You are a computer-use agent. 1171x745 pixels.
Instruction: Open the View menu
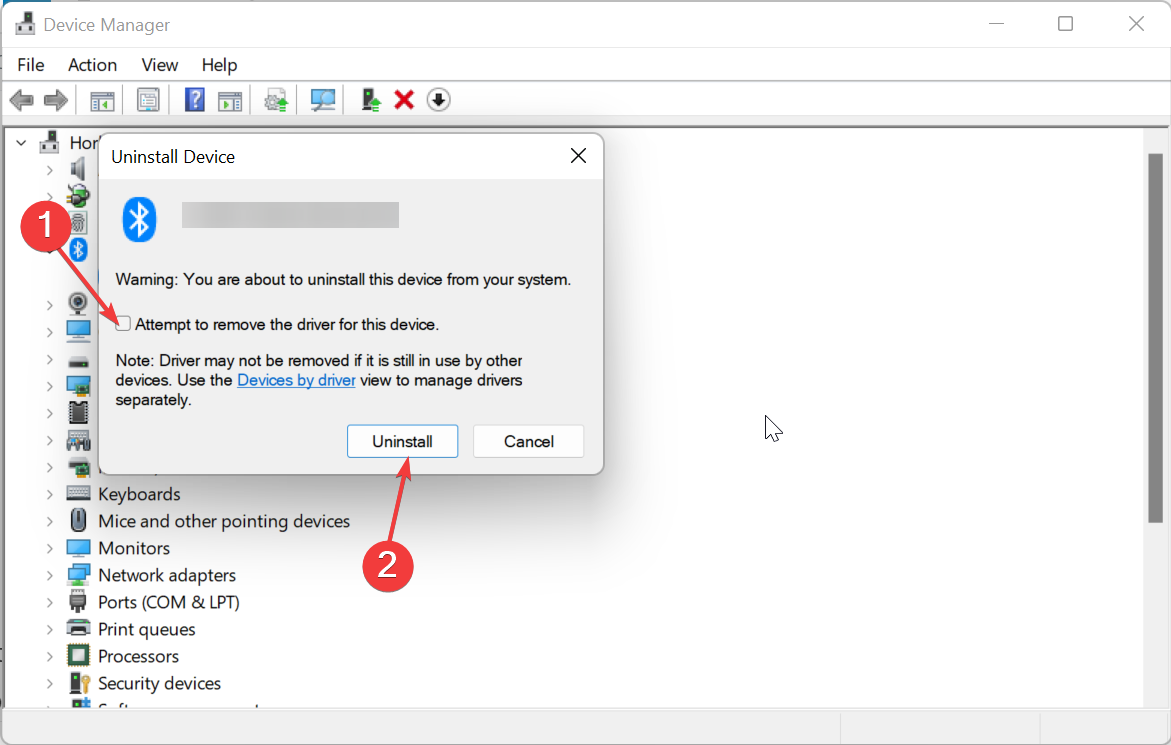tap(160, 65)
